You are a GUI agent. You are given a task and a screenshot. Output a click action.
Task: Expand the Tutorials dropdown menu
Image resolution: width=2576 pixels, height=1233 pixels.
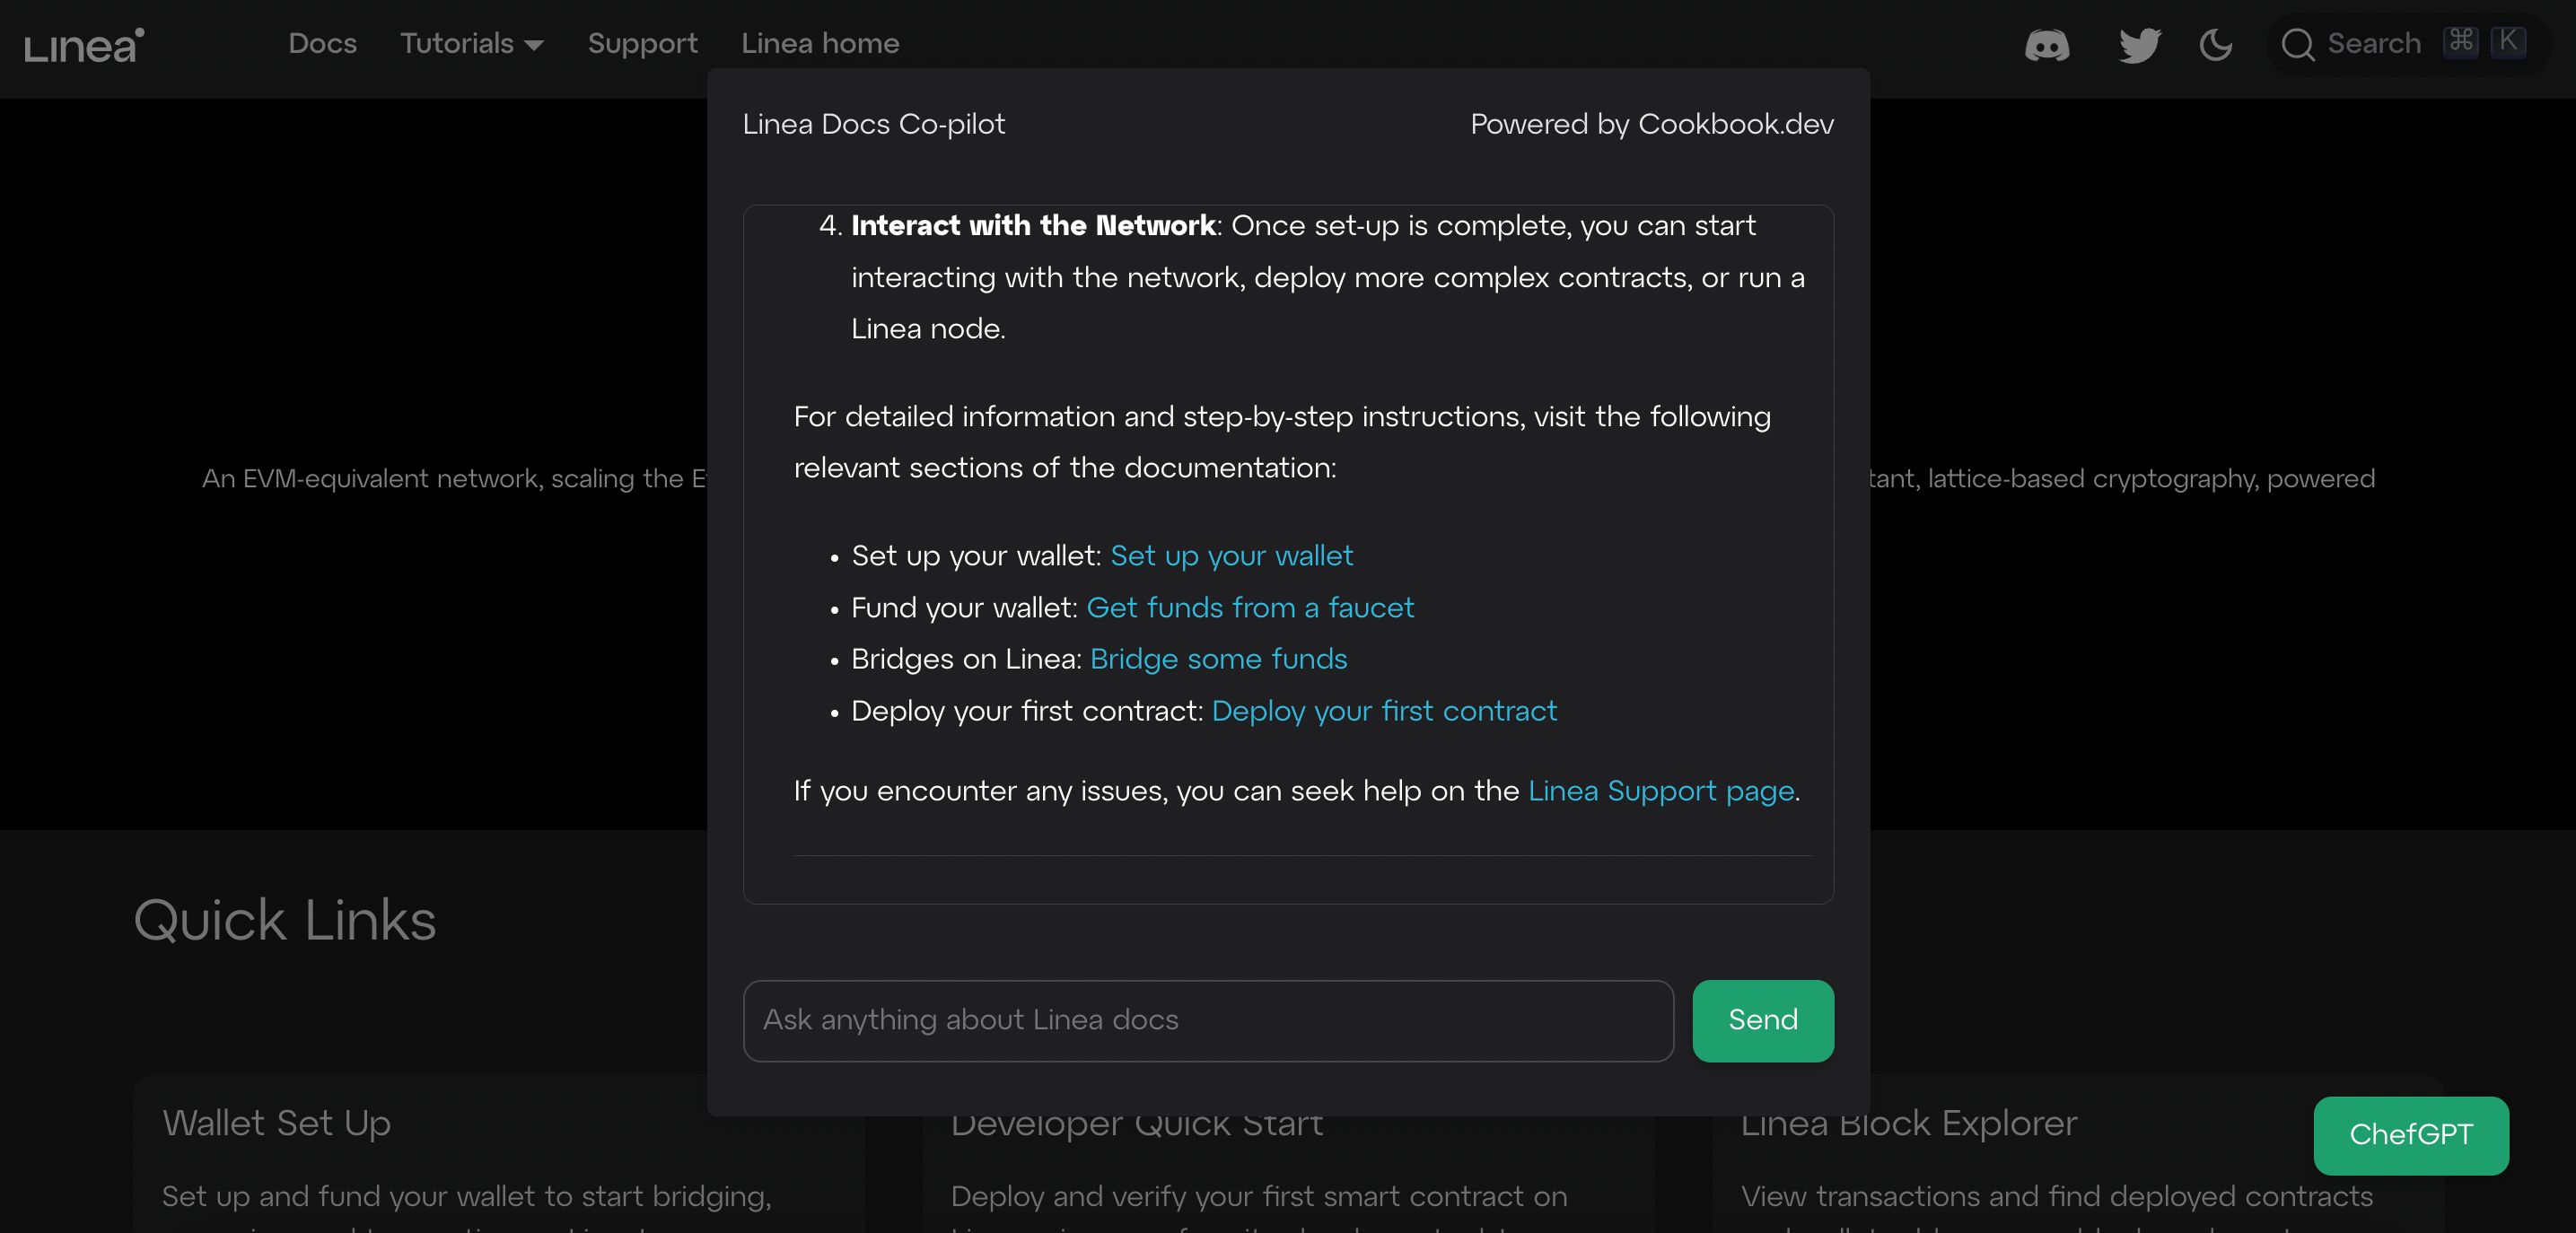tap(472, 44)
